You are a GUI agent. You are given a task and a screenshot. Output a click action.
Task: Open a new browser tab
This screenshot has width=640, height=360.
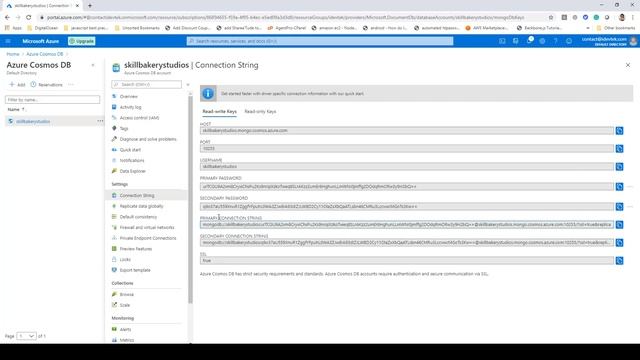click(90, 6)
